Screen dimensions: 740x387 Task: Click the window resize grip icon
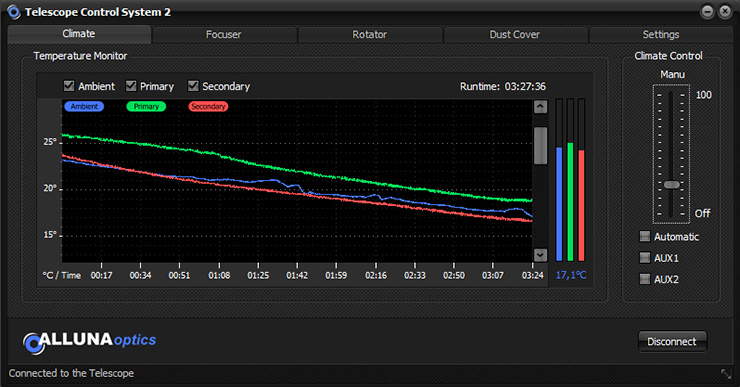(x=726, y=374)
